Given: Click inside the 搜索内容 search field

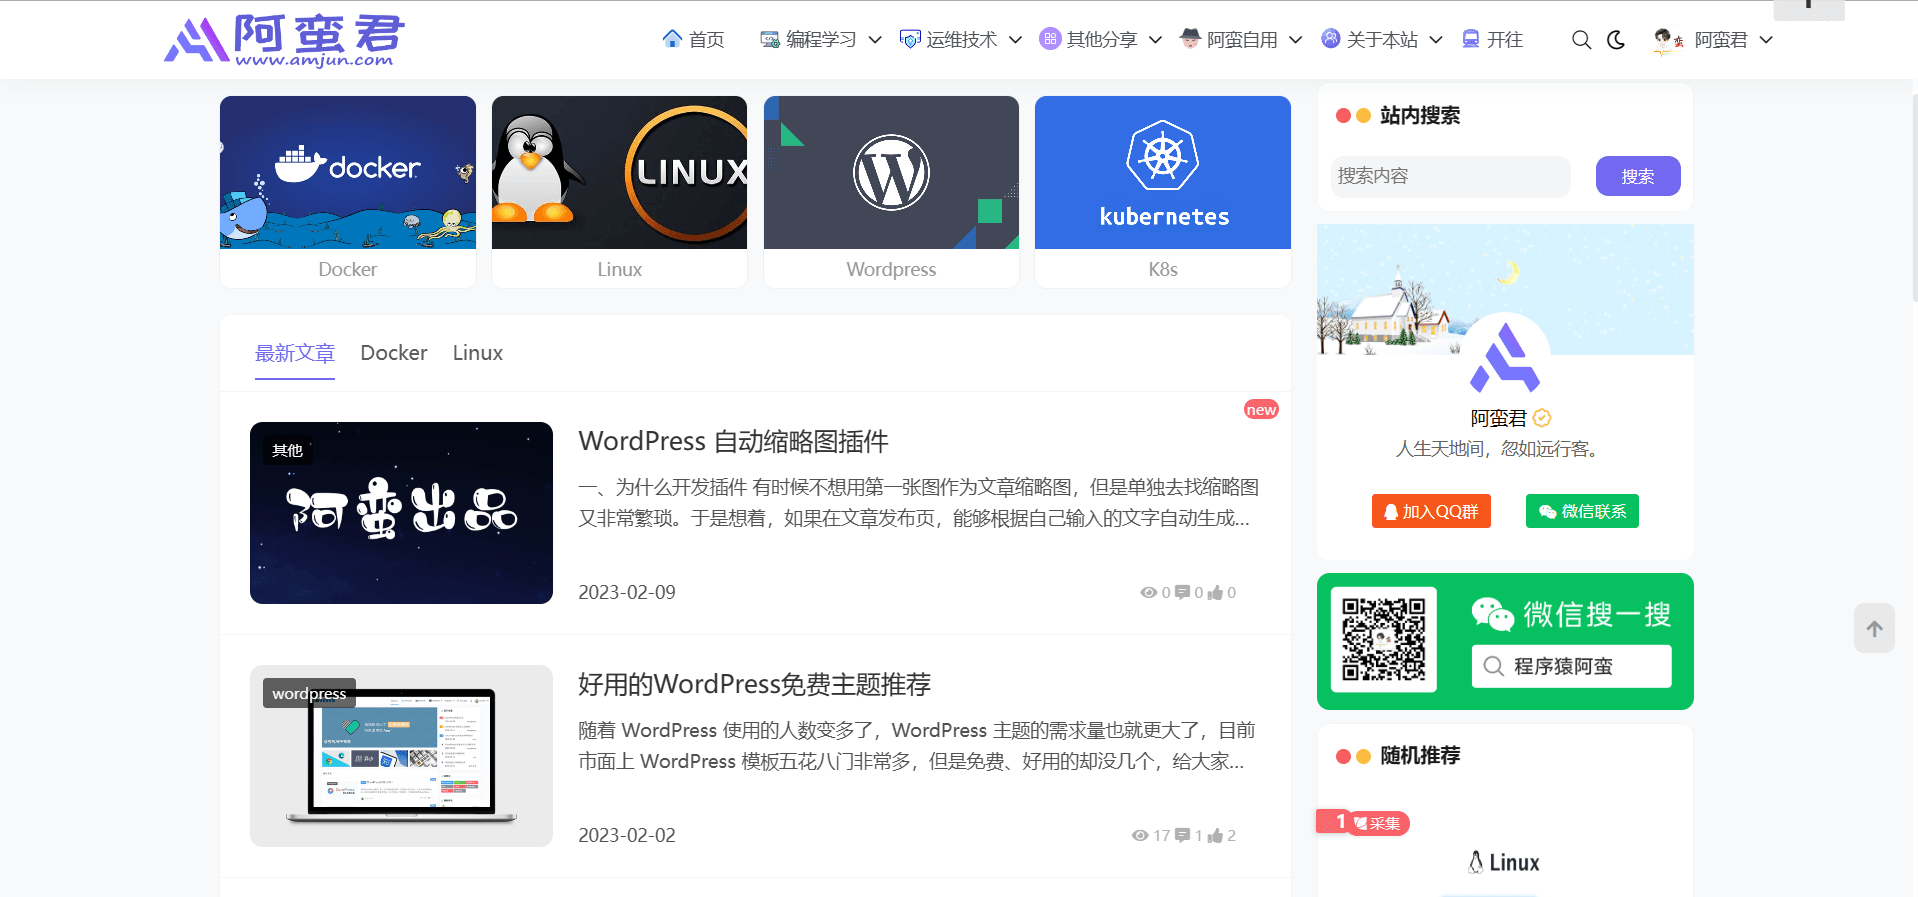Looking at the screenshot, I should tap(1450, 176).
